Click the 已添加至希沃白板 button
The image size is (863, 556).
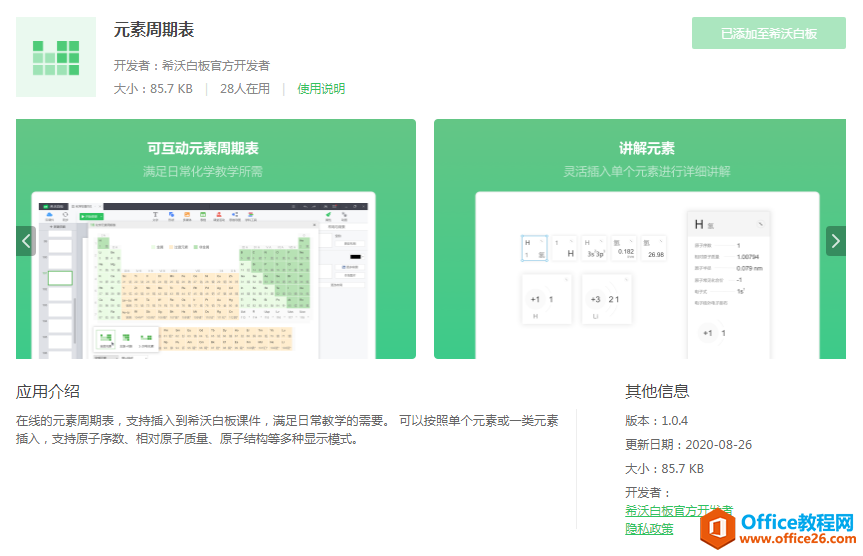(x=768, y=33)
